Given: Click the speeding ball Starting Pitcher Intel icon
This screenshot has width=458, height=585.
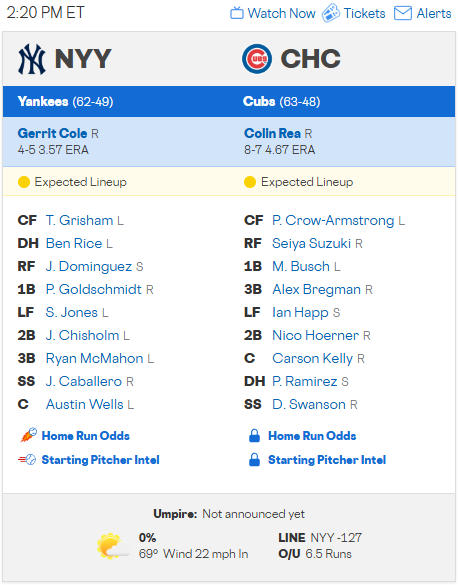Looking at the screenshot, I should [27, 460].
